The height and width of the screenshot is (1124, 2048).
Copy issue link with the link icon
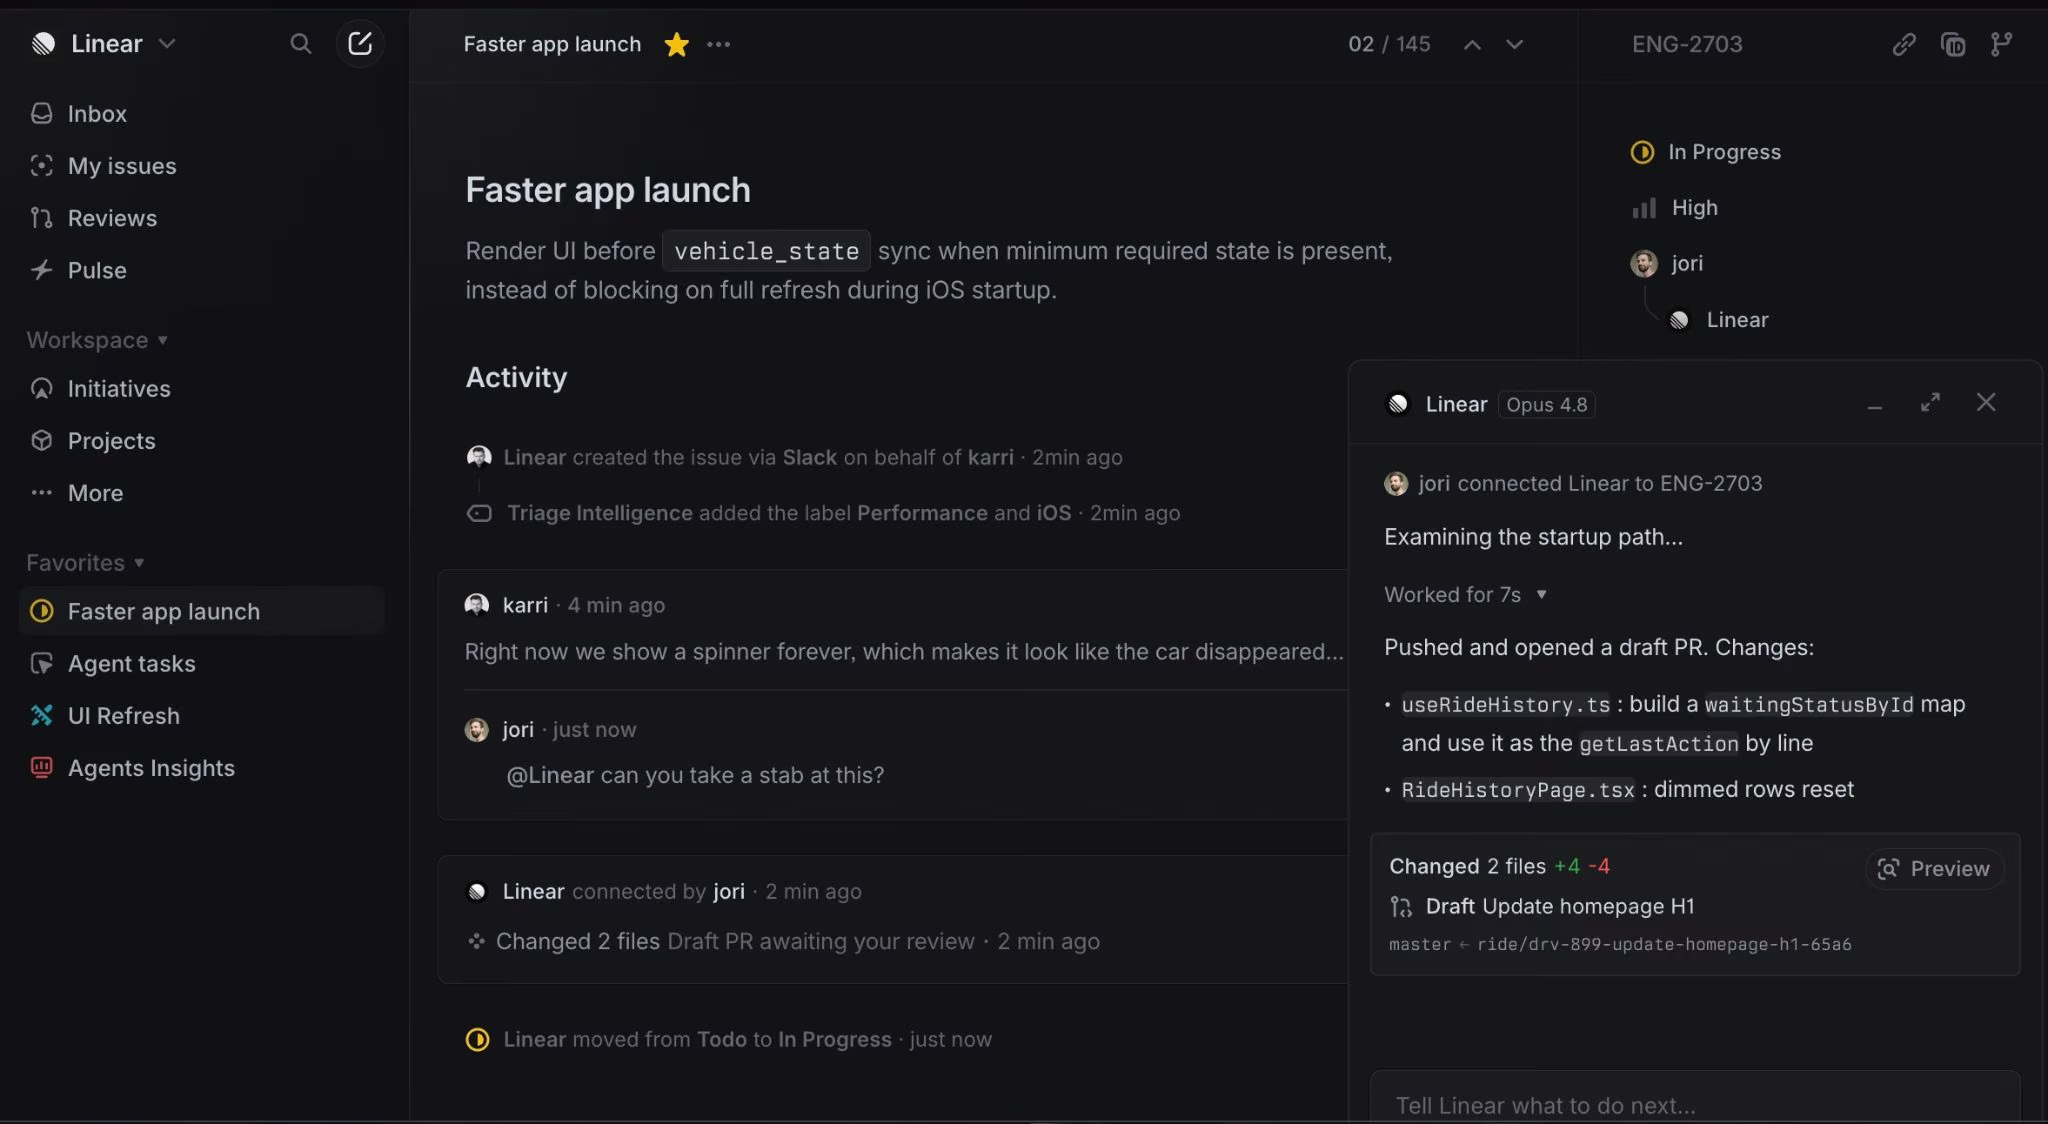pos(1904,44)
